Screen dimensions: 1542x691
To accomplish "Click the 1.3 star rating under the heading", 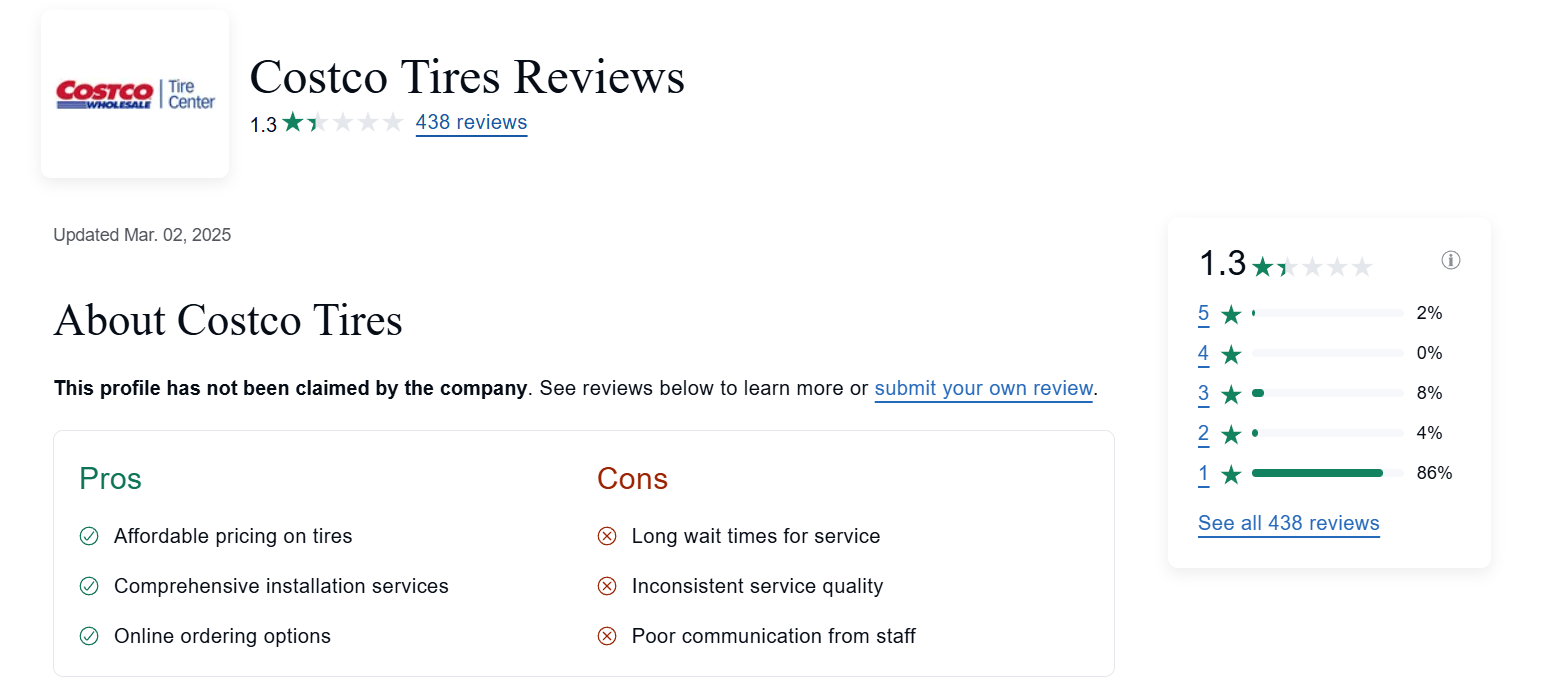I will [x=326, y=122].
